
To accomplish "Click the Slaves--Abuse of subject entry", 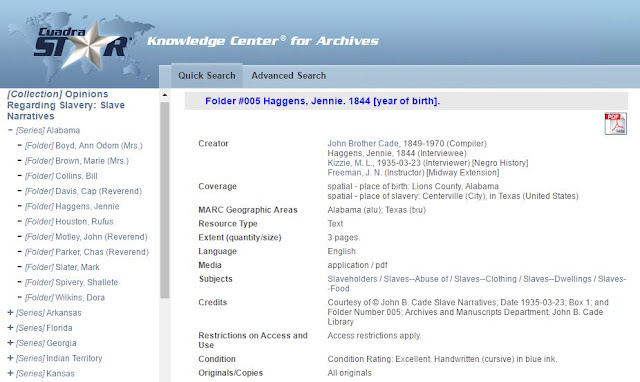I will [416, 279].
